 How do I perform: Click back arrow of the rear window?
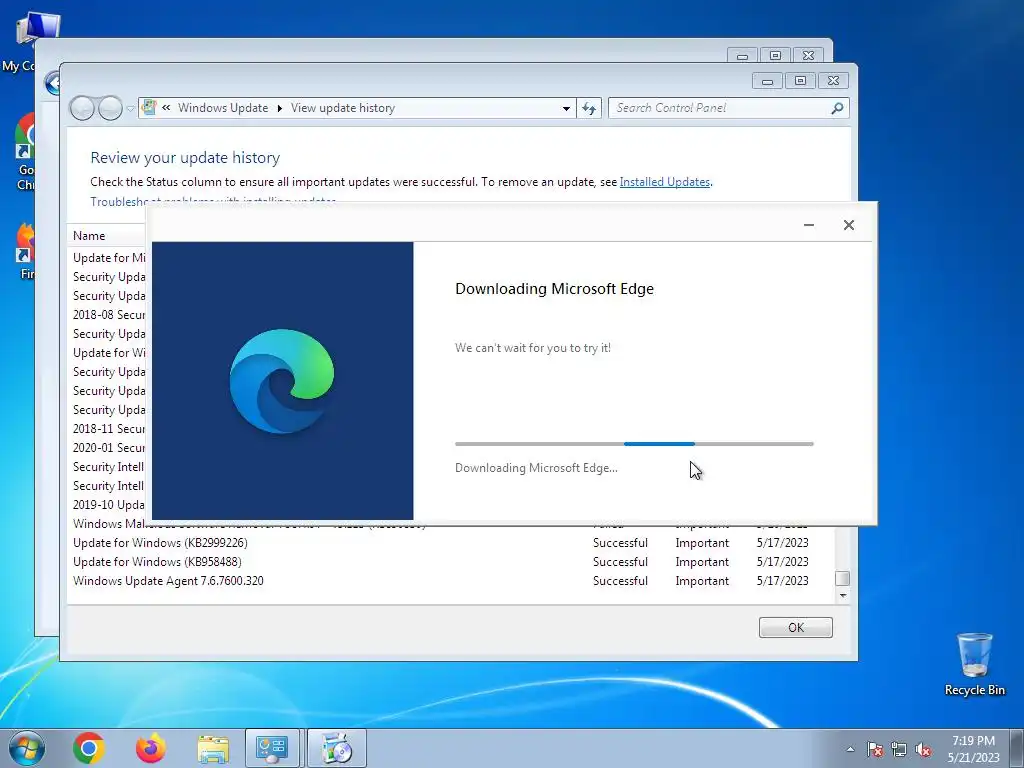(x=53, y=83)
